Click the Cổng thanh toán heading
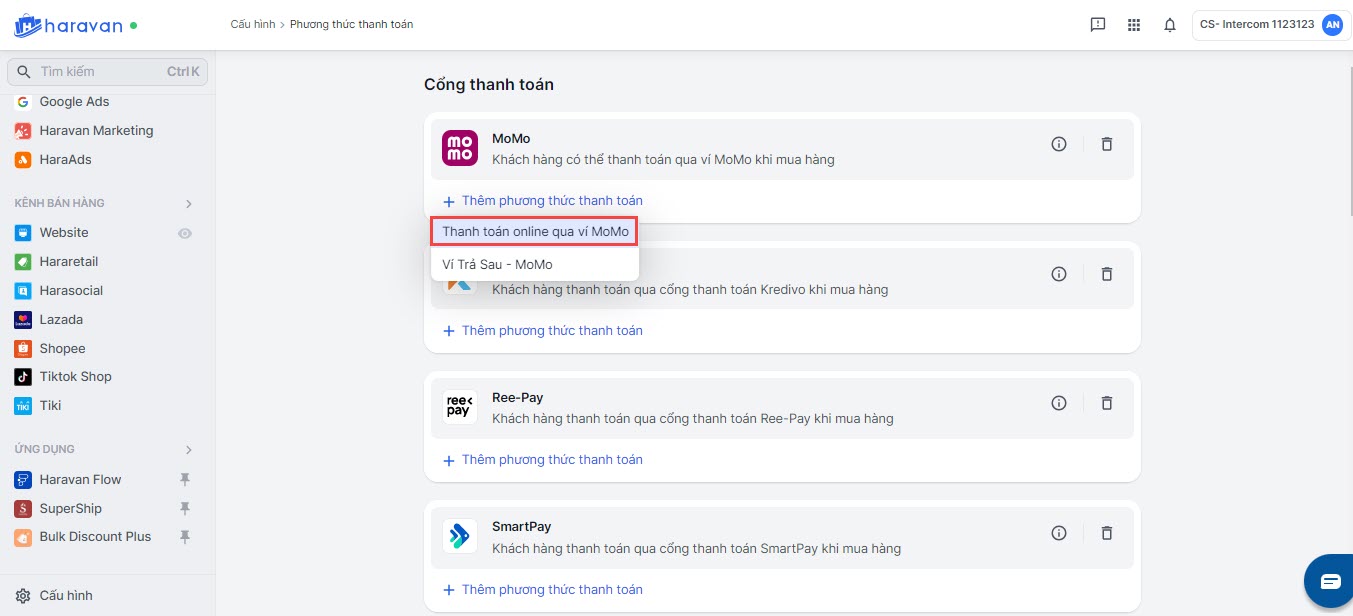The width and height of the screenshot is (1353, 616). 489,85
